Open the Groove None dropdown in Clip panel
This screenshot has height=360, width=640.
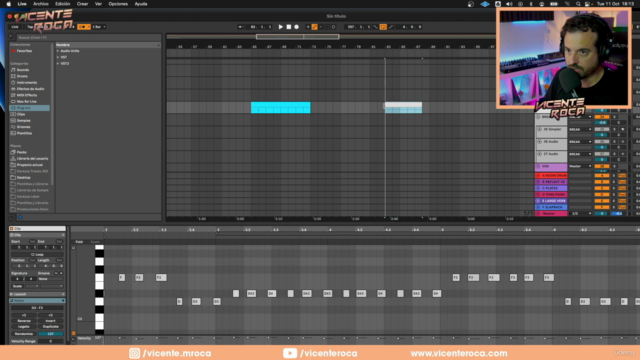[51, 279]
